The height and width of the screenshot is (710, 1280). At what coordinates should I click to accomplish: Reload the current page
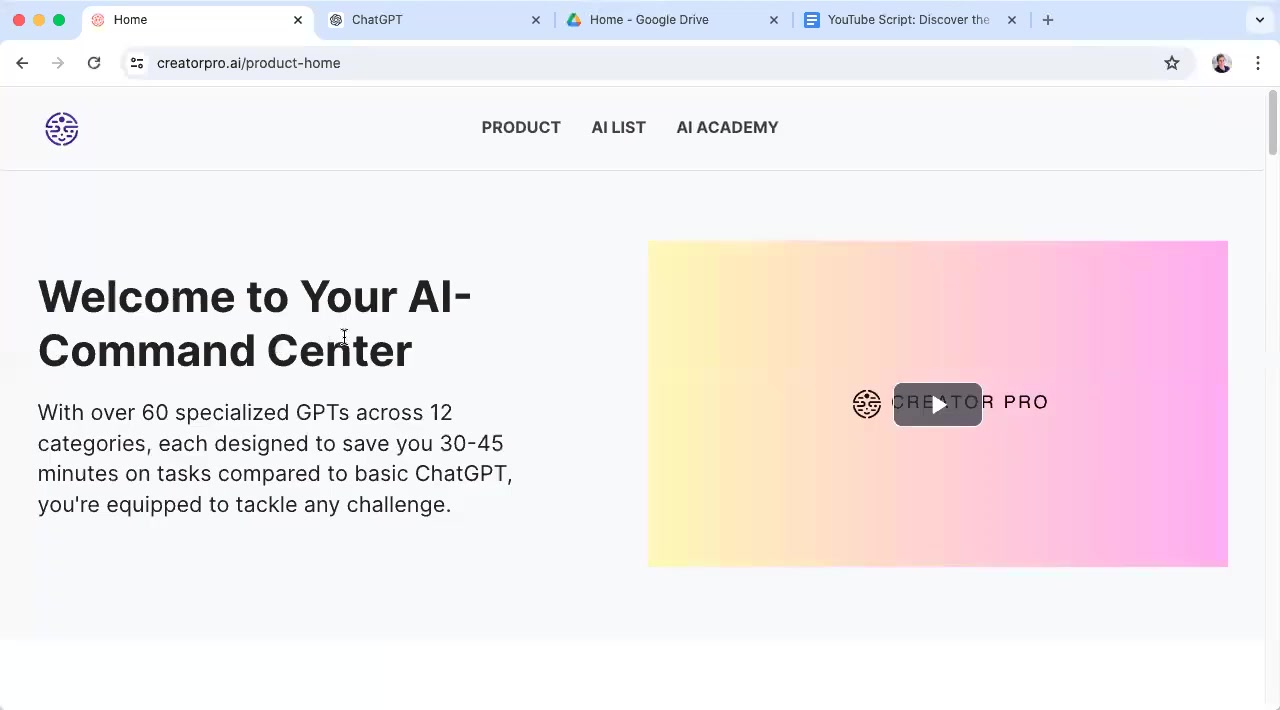(94, 63)
